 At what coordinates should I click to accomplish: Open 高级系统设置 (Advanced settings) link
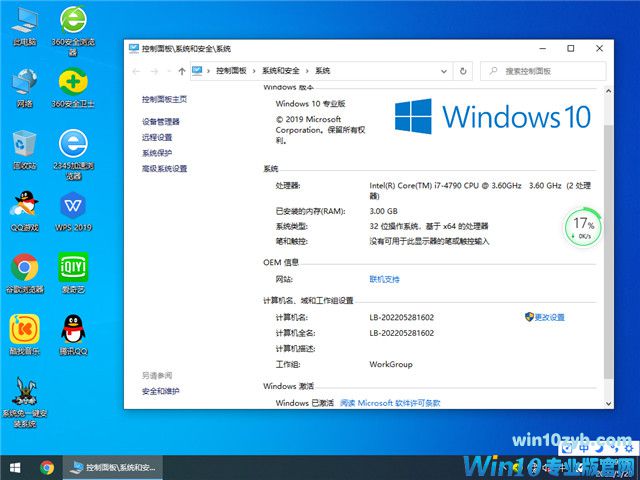(164, 169)
